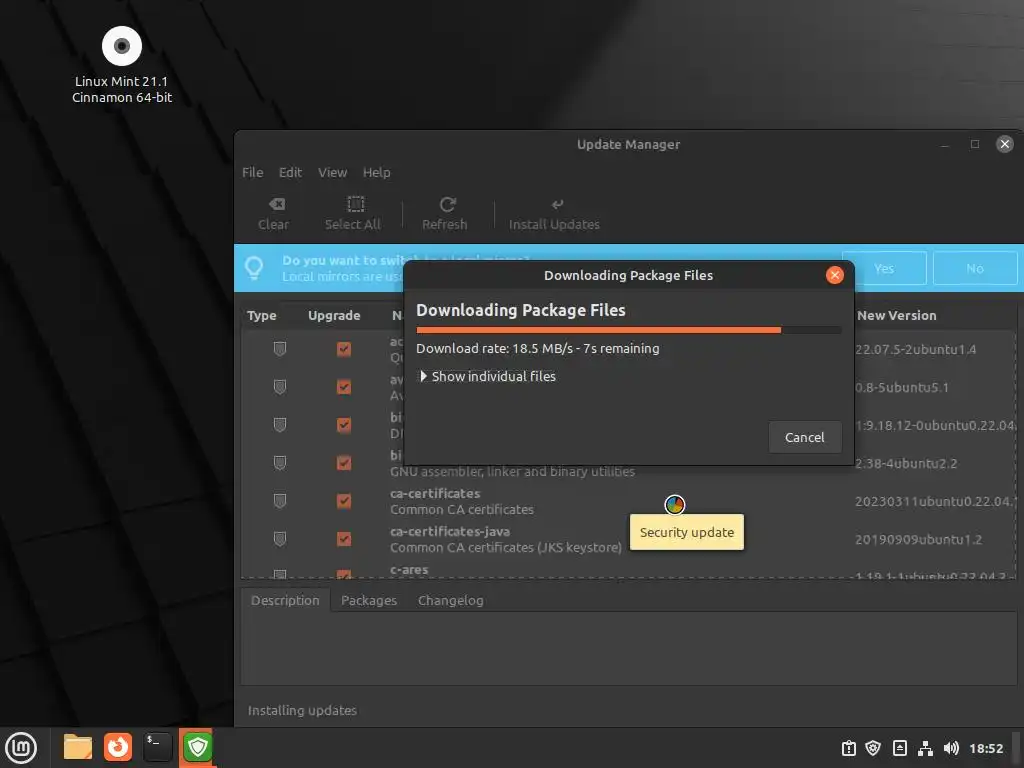Click shield type icon in GNU assembler row
Image resolution: width=1024 pixels, height=768 pixels.
click(280, 463)
